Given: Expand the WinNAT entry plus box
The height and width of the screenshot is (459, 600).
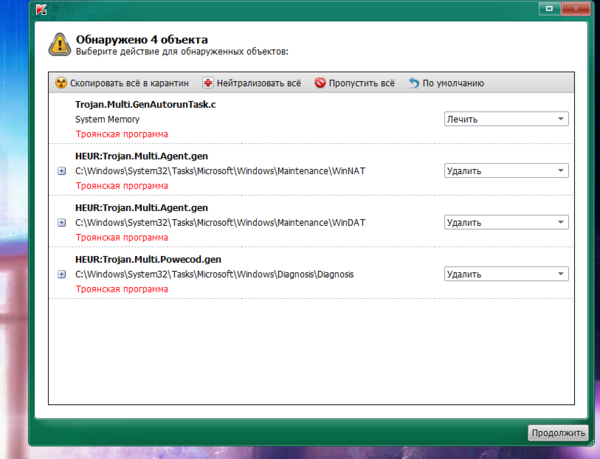Looking at the screenshot, I should (62, 171).
